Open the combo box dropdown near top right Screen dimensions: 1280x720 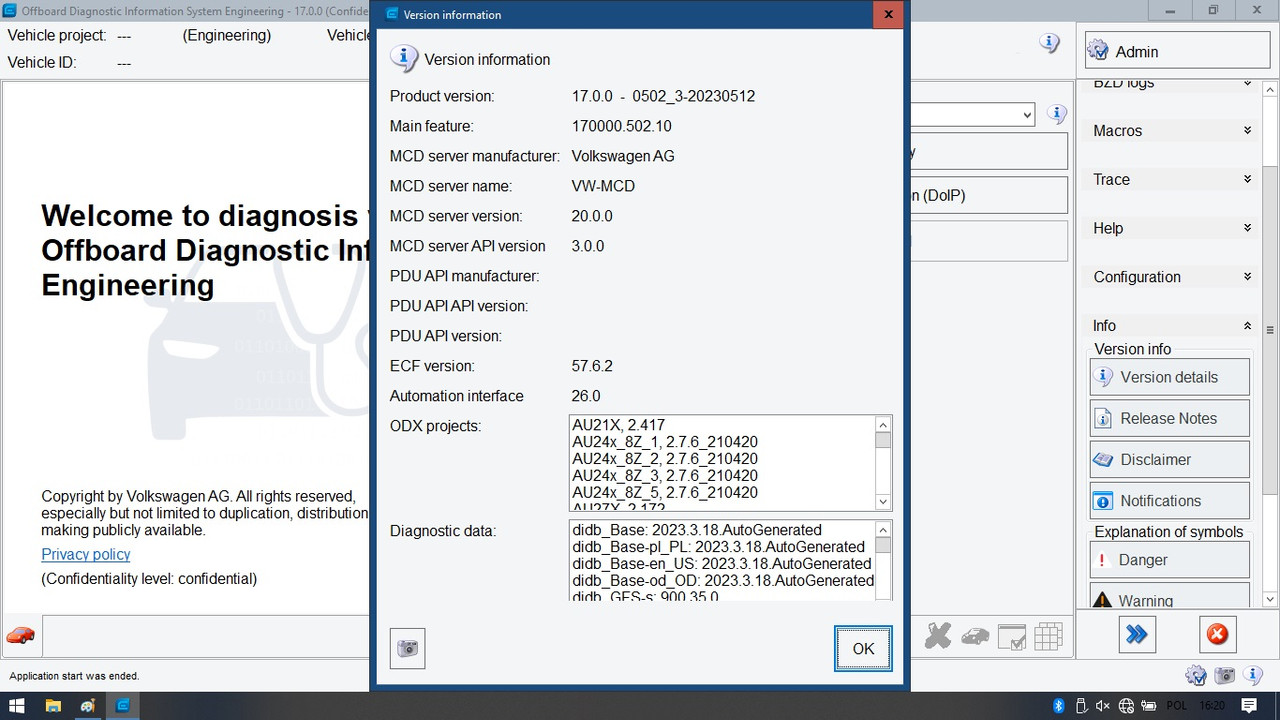tap(1026, 114)
